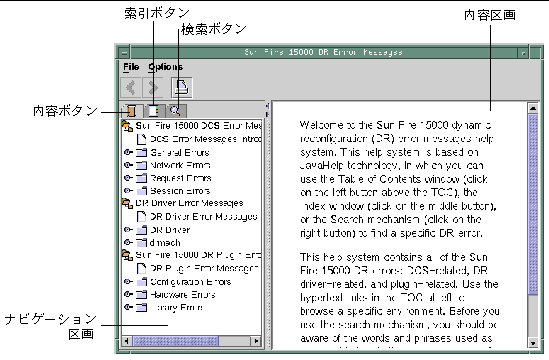Select the Session Errors label
Image resolution: width=549 pixels, height=360 pixels.
(180, 191)
